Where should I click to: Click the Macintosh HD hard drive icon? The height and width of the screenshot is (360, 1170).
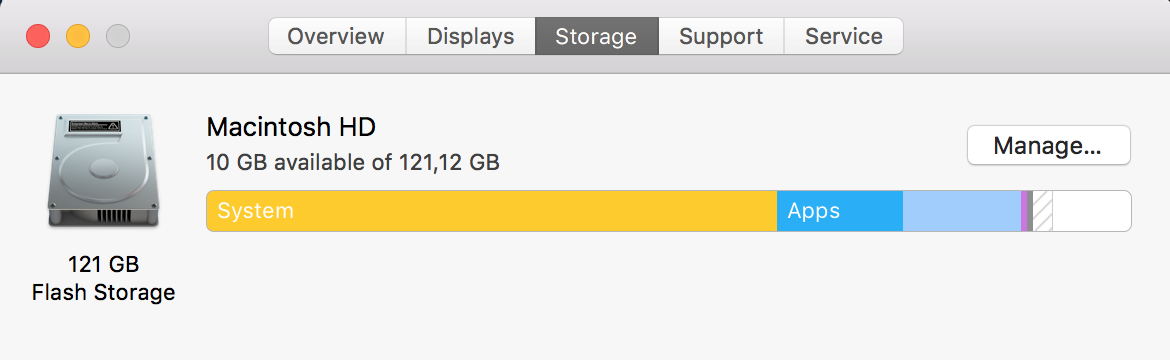[x=102, y=170]
